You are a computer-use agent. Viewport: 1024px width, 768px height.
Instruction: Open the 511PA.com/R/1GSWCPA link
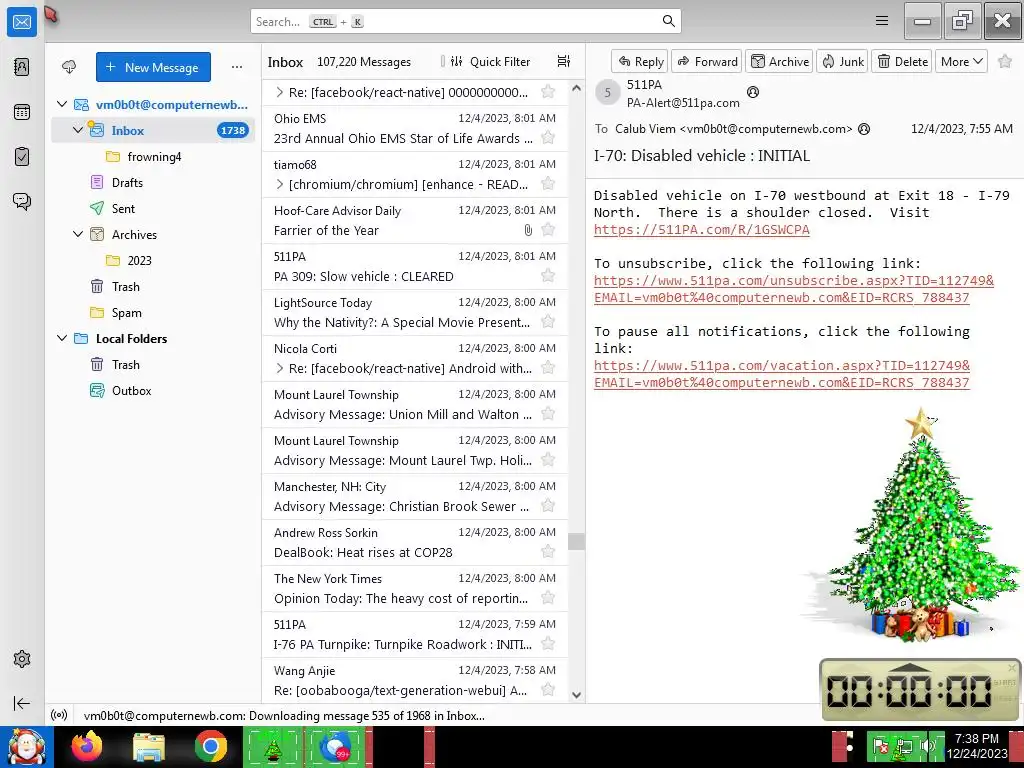[x=701, y=229]
